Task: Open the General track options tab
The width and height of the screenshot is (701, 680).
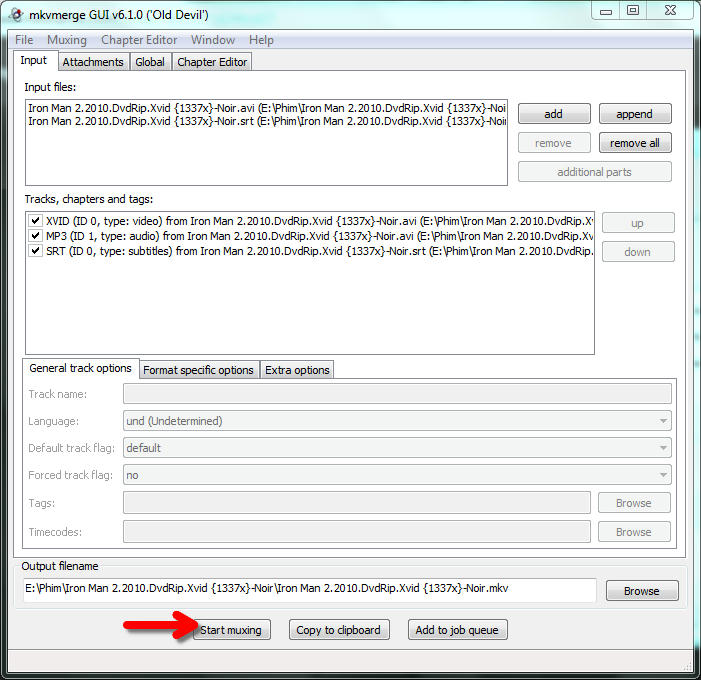Action: coord(80,368)
